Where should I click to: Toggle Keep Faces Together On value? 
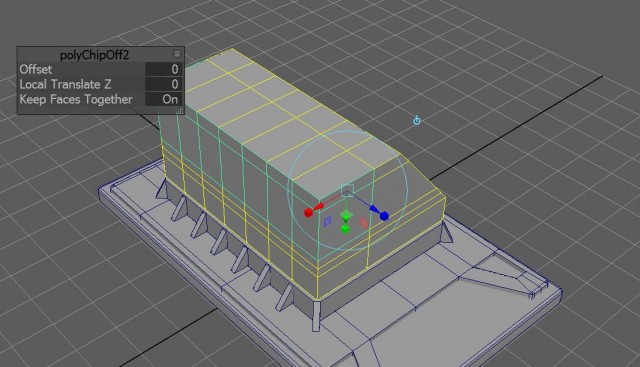(x=163, y=99)
